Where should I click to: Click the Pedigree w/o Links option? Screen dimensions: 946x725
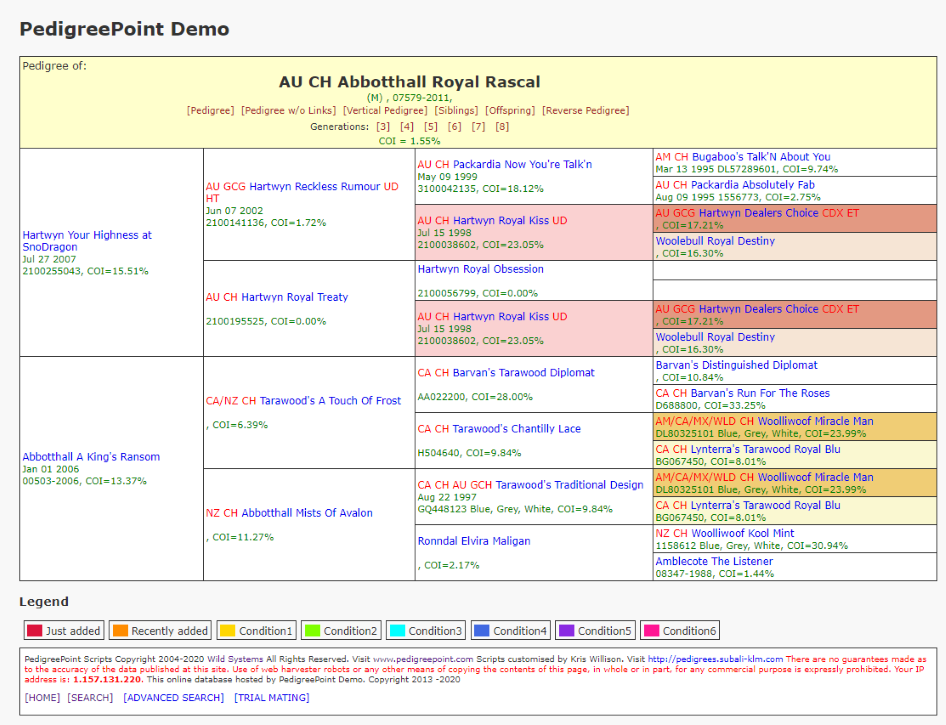point(289,111)
